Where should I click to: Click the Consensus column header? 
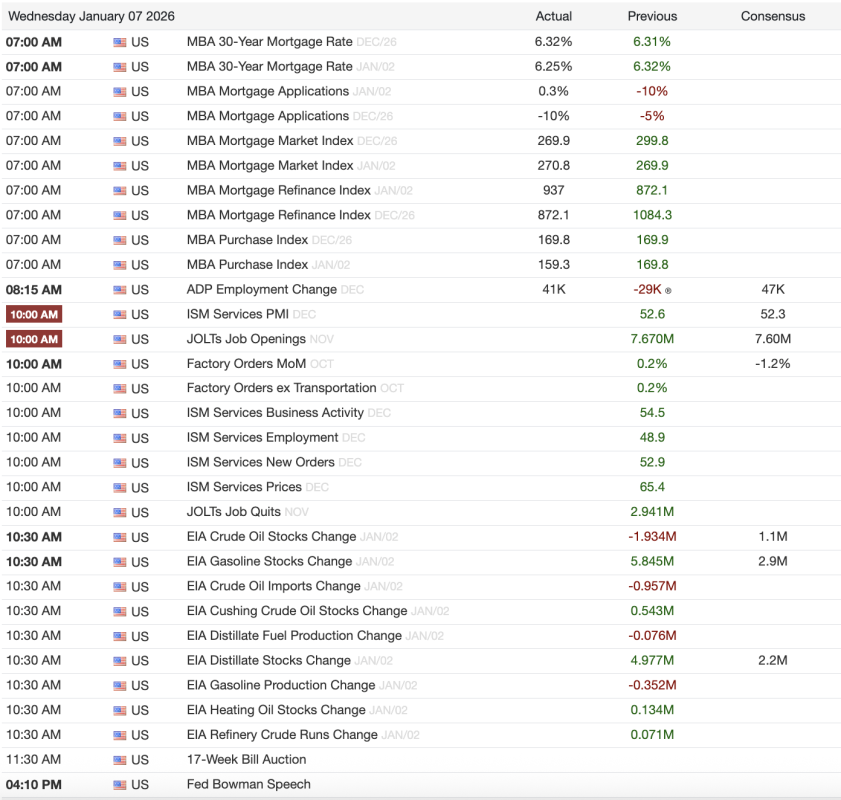[x=772, y=16]
